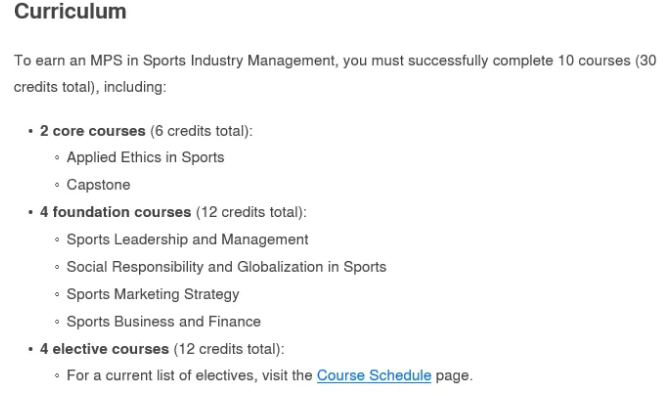
Task: Select Sports Leadership and Management text
Action: point(187,239)
